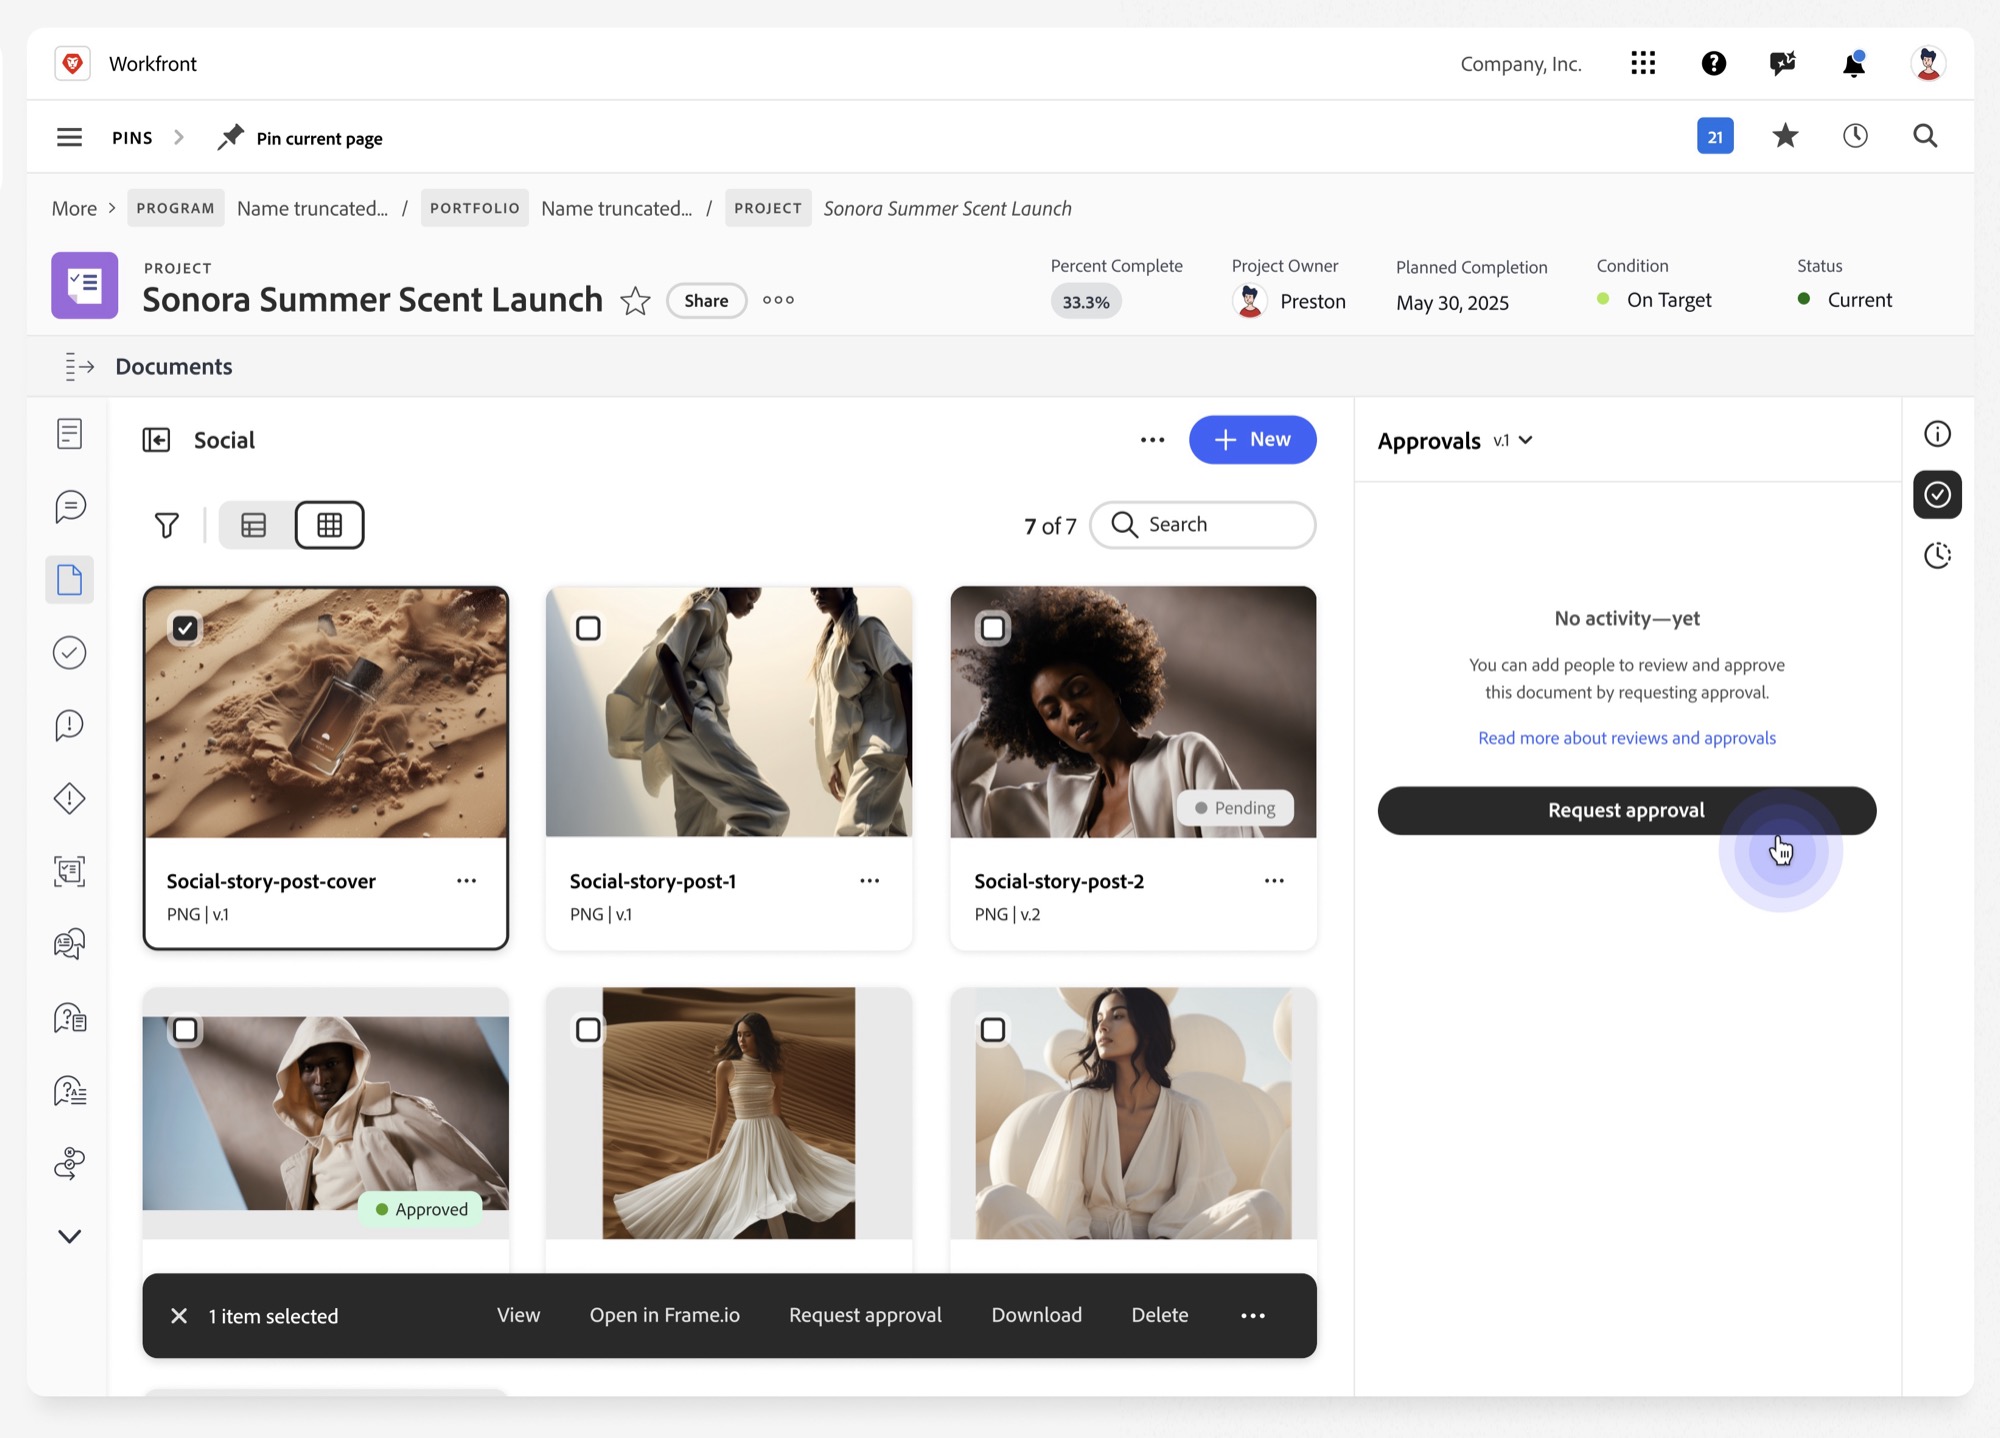Click the Share button
Image resolution: width=2000 pixels, height=1438 pixels.
706,301
